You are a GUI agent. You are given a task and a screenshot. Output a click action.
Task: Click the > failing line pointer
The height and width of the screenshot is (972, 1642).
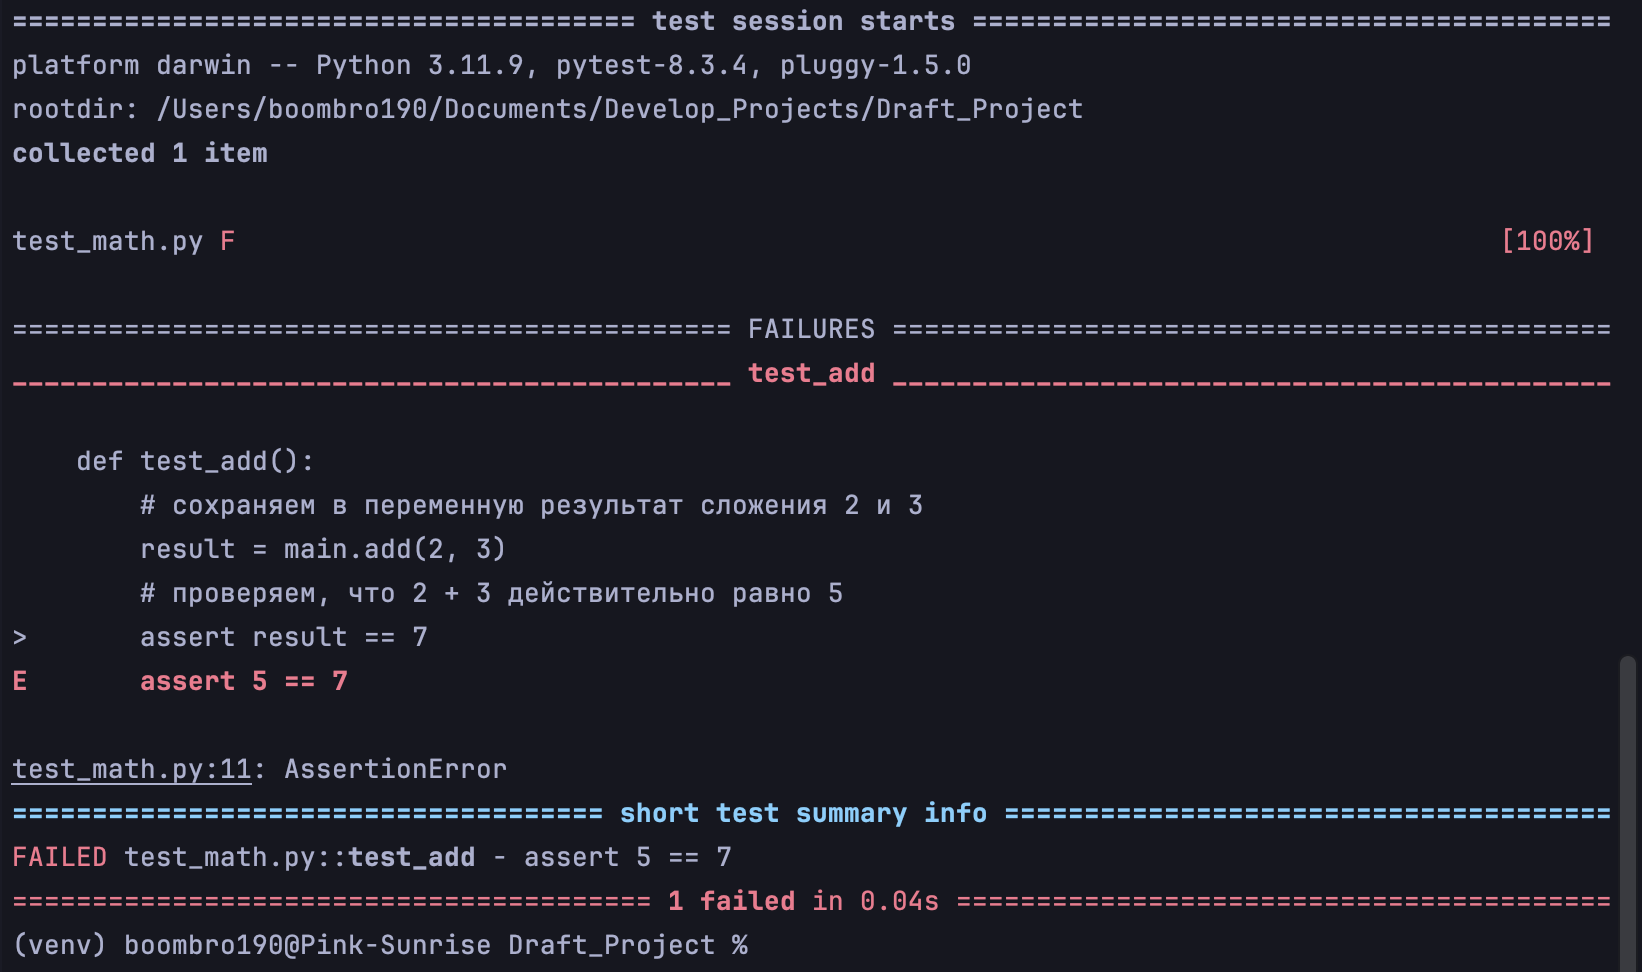point(20,637)
